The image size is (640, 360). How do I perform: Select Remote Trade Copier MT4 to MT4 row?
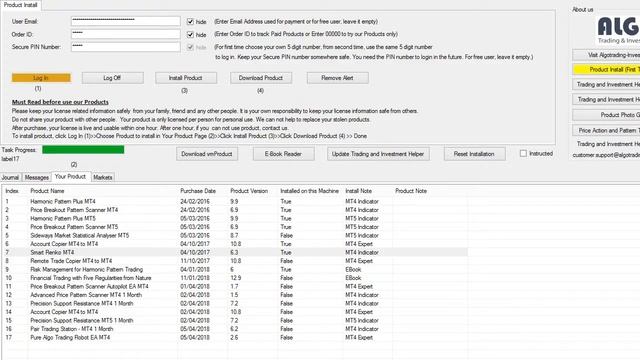tap(236, 261)
